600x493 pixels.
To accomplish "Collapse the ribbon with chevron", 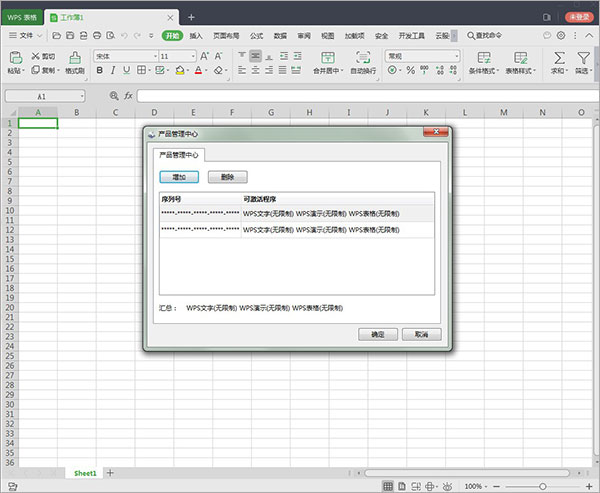I will (589, 36).
